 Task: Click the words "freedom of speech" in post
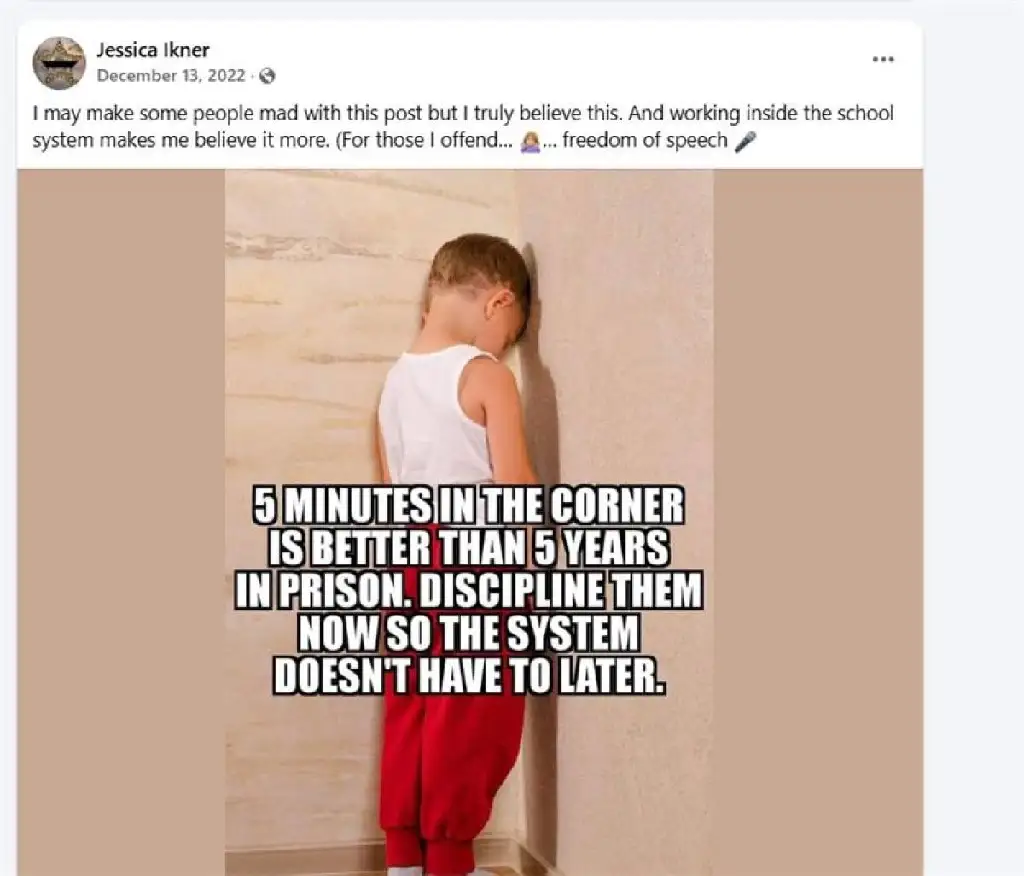click(x=645, y=140)
